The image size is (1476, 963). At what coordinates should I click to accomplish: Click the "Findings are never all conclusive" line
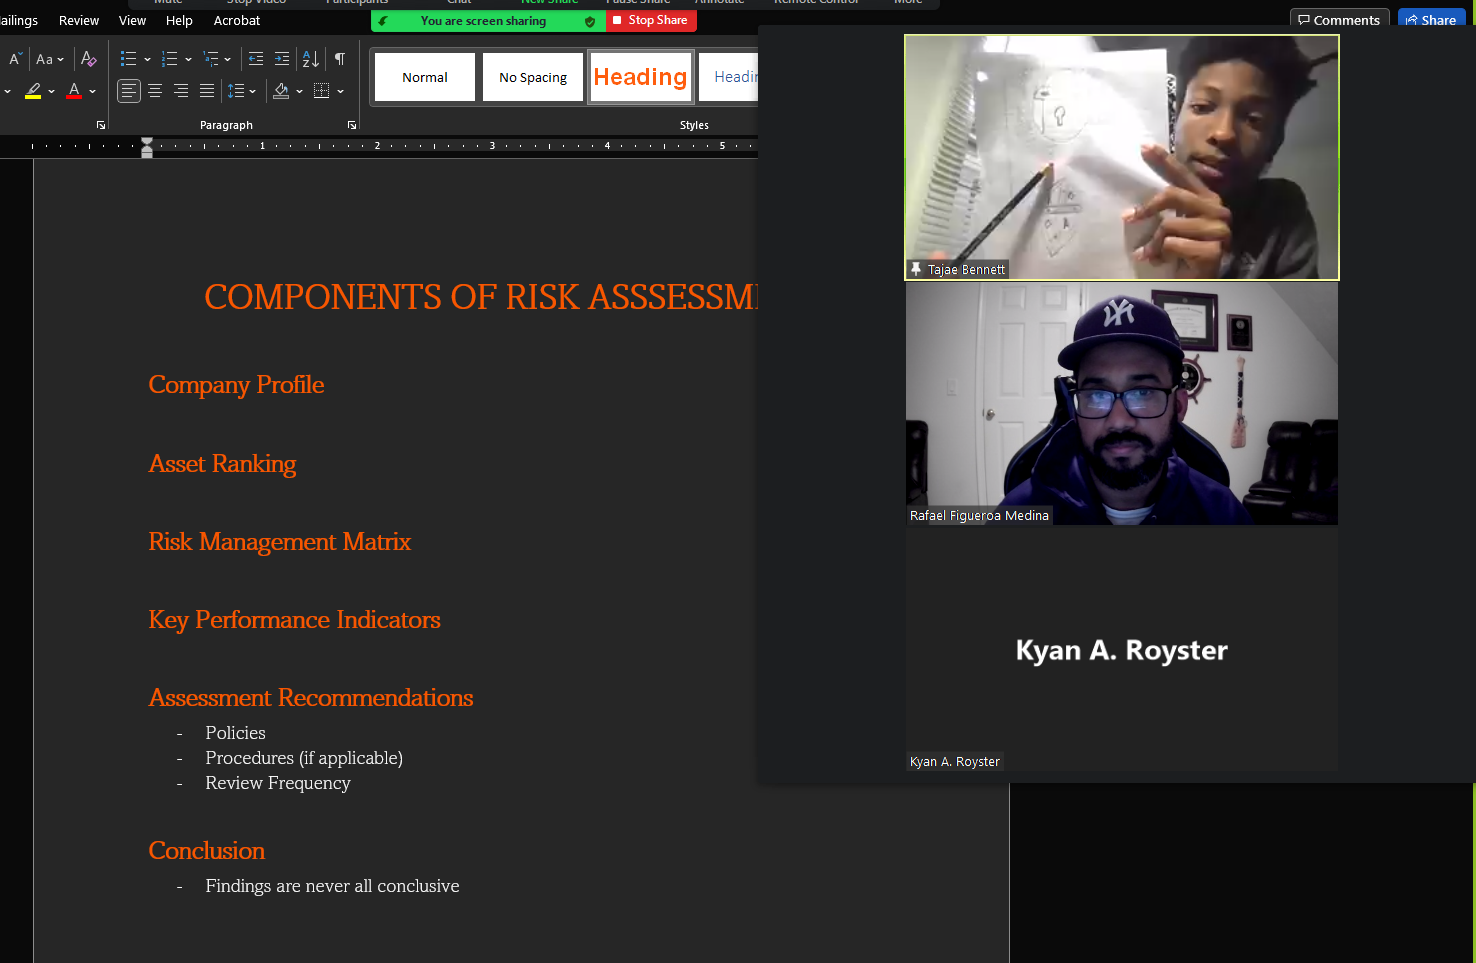[x=332, y=886]
